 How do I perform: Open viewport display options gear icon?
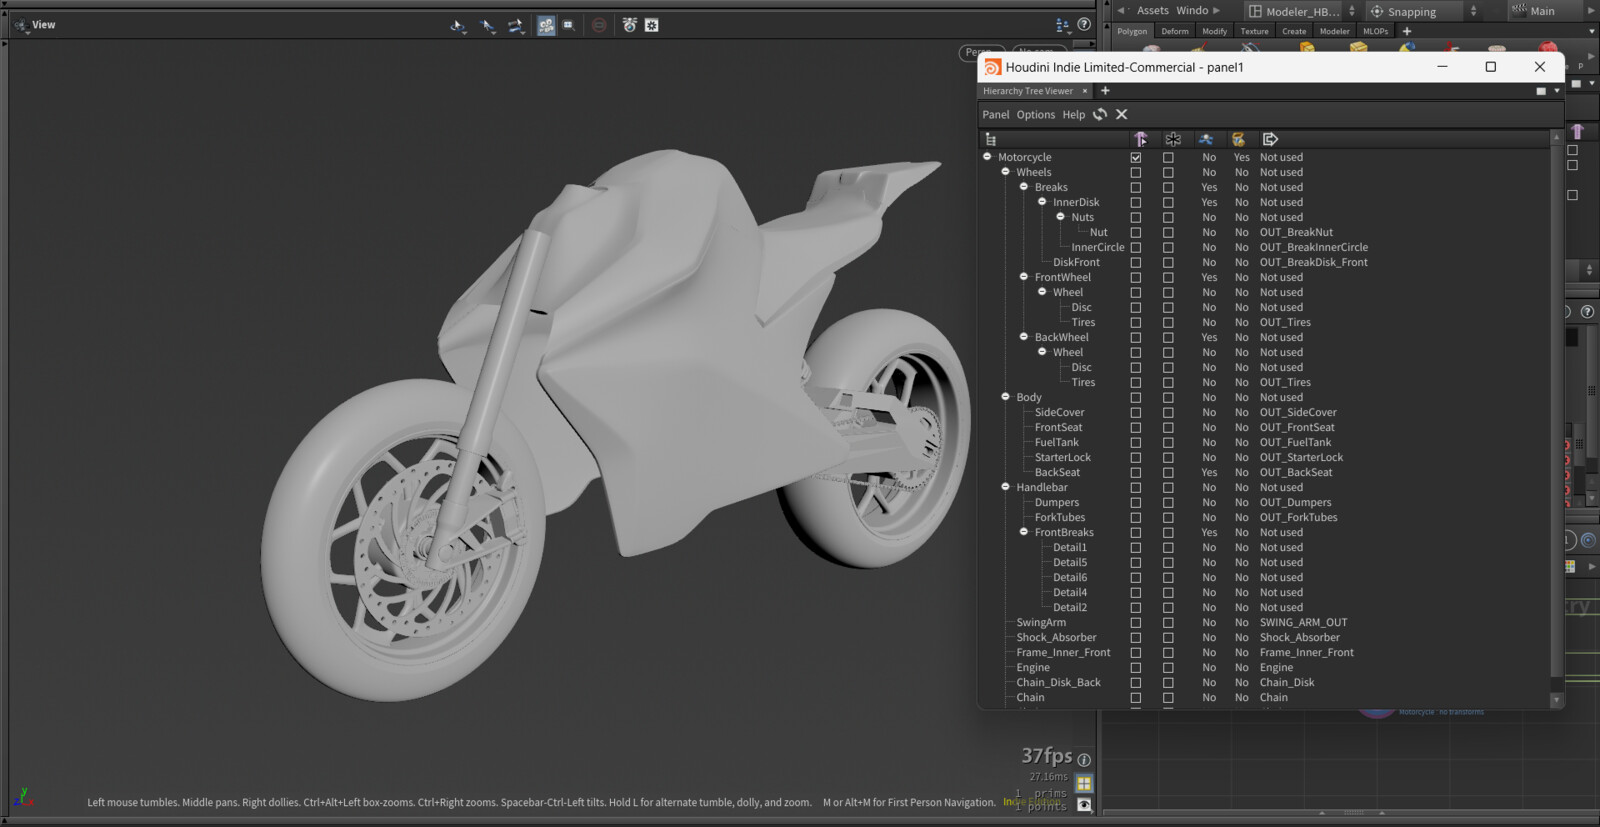652,25
